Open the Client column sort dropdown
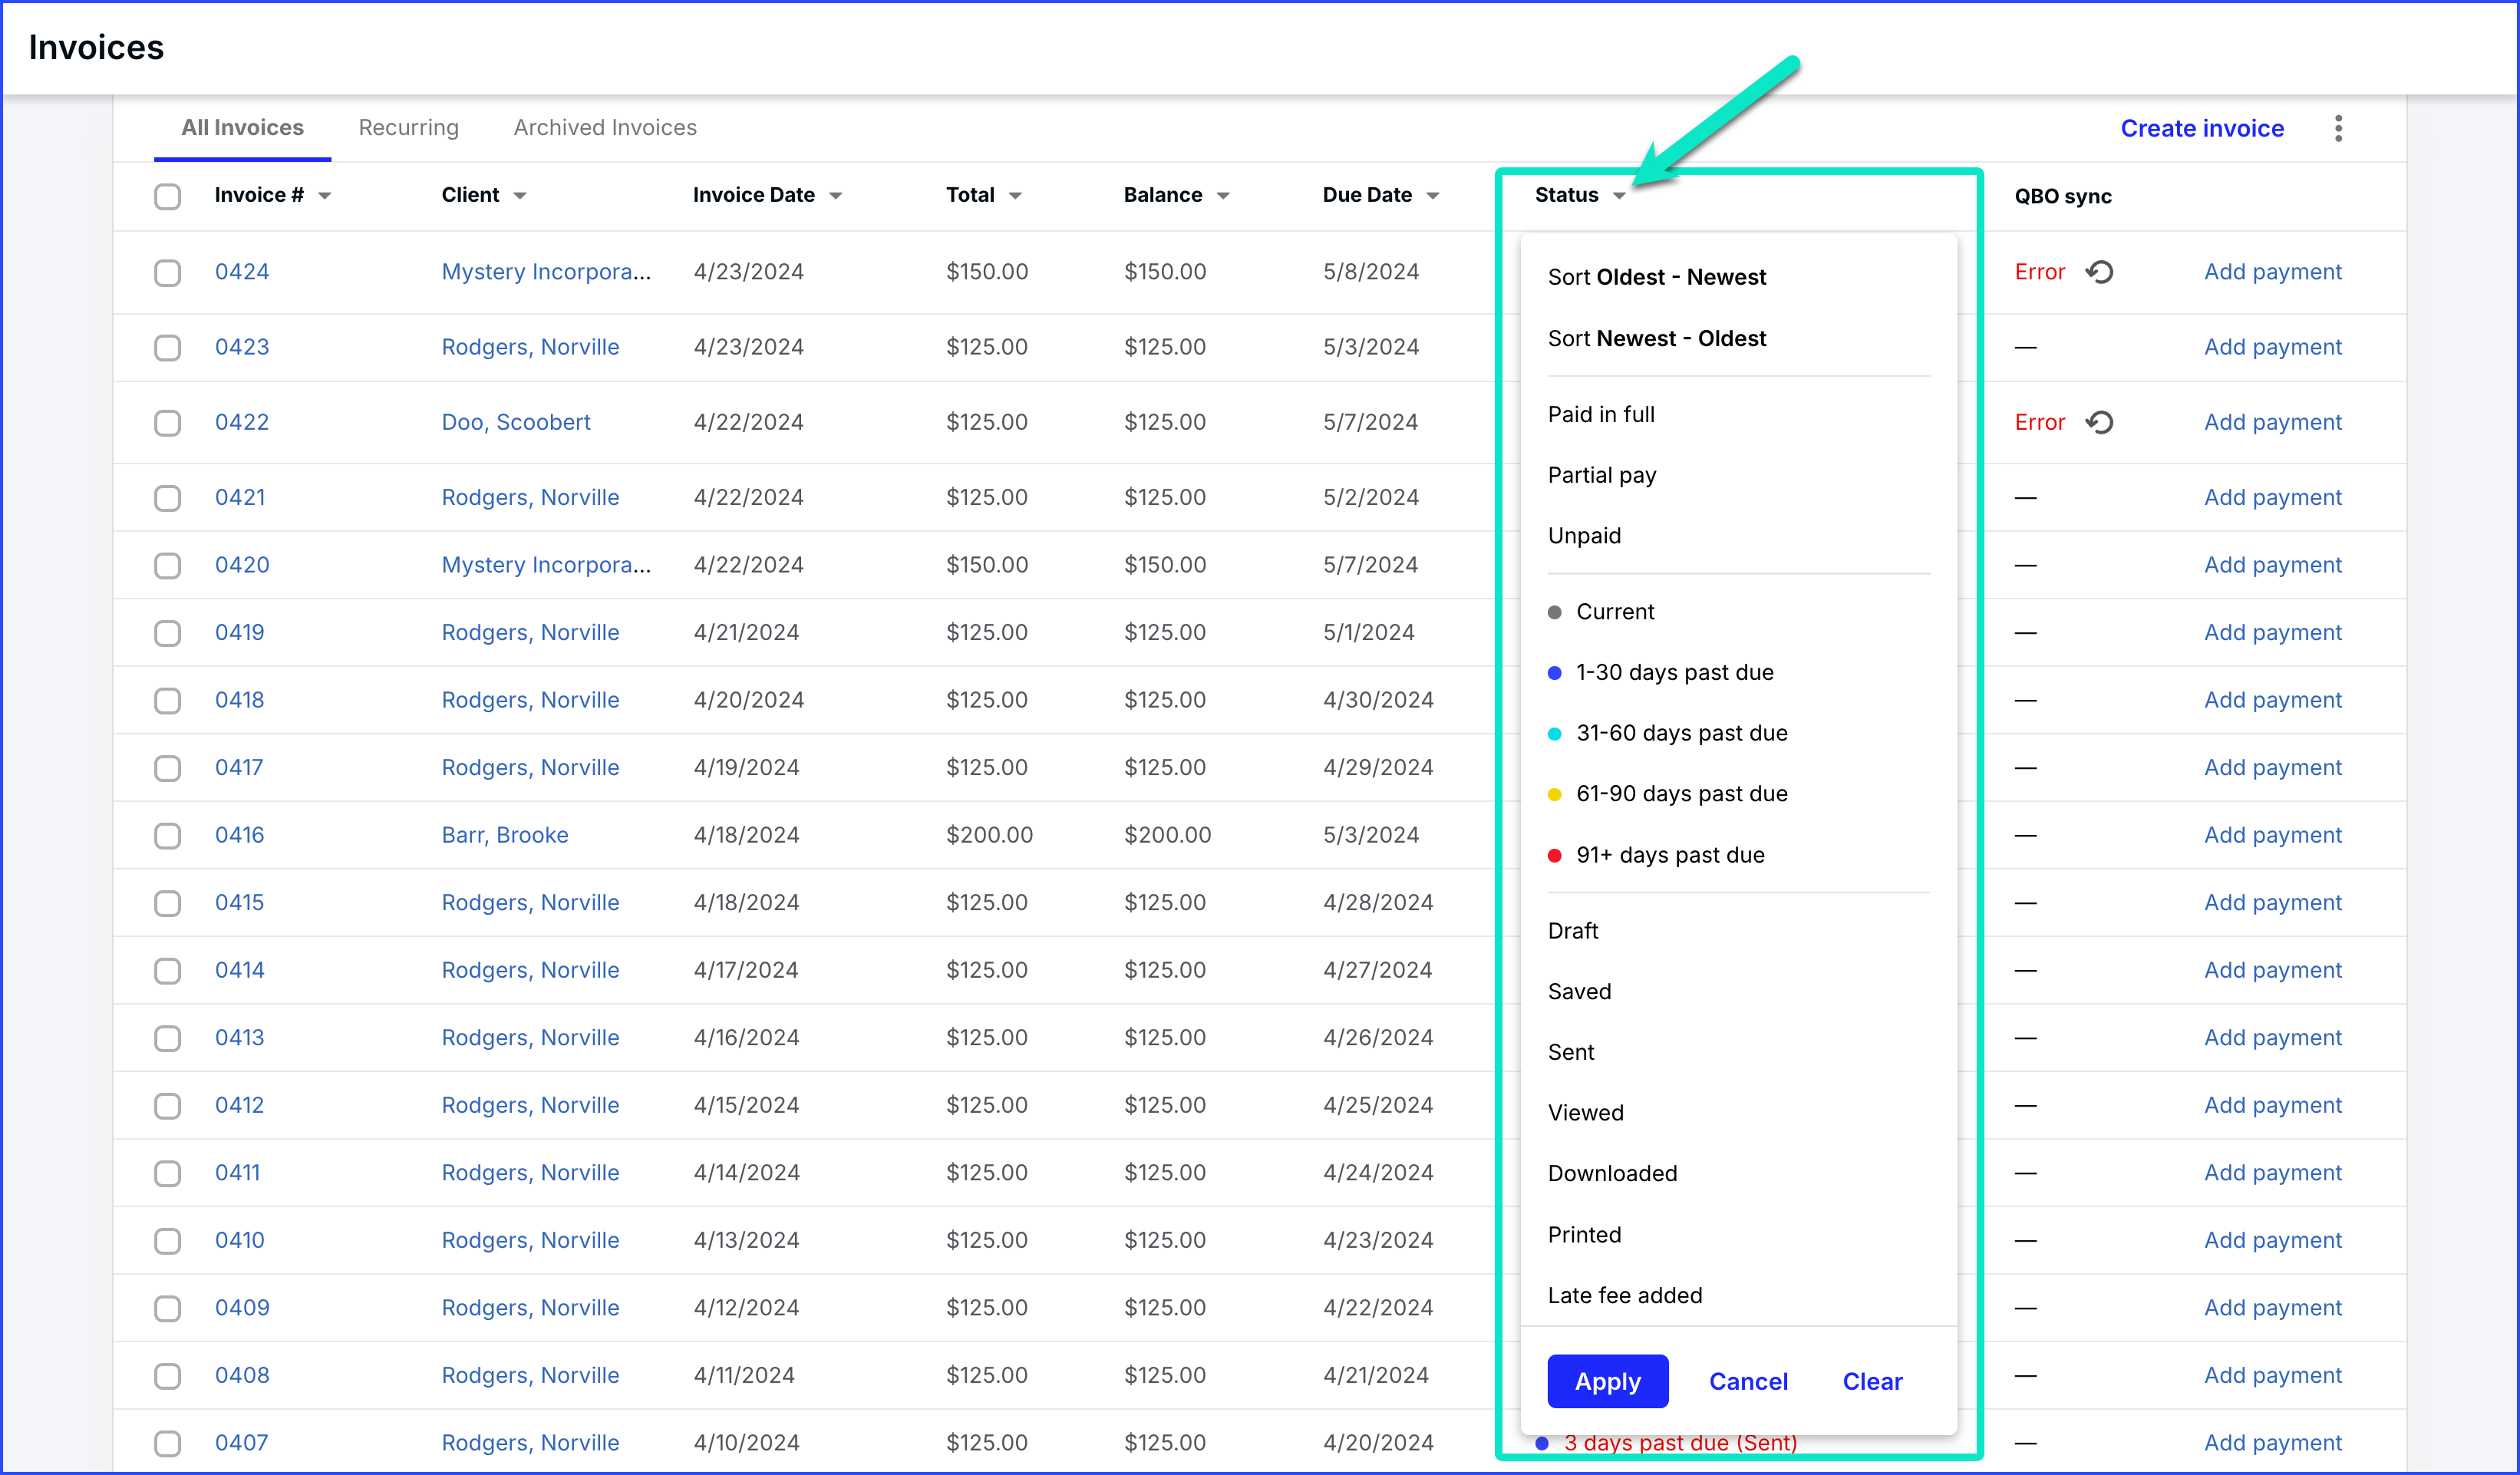The image size is (2520, 1475). pyautogui.click(x=521, y=195)
